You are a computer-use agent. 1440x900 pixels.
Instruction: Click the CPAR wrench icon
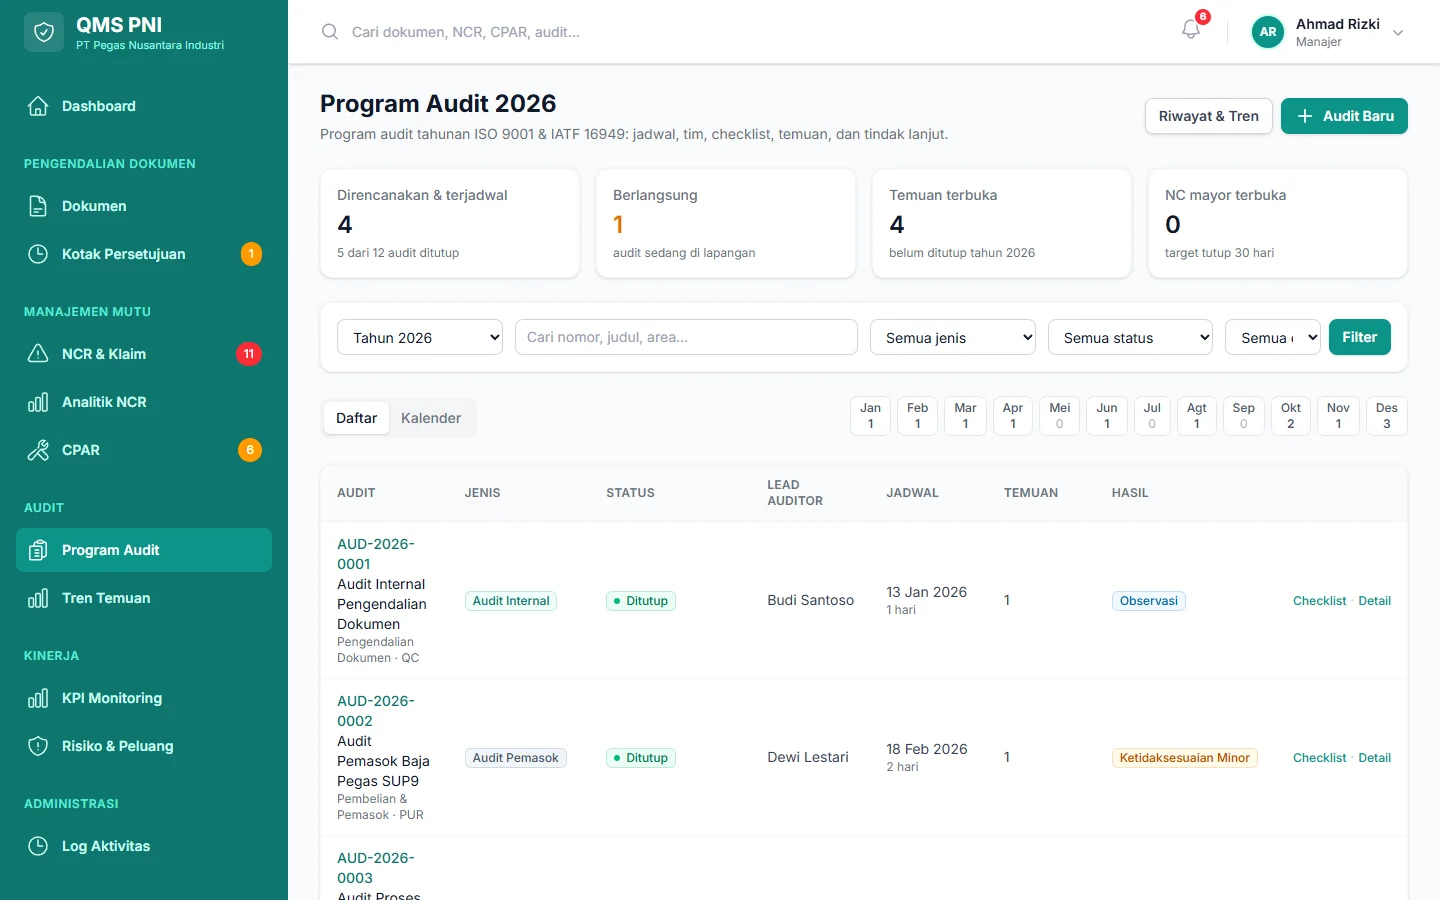(38, 450)
